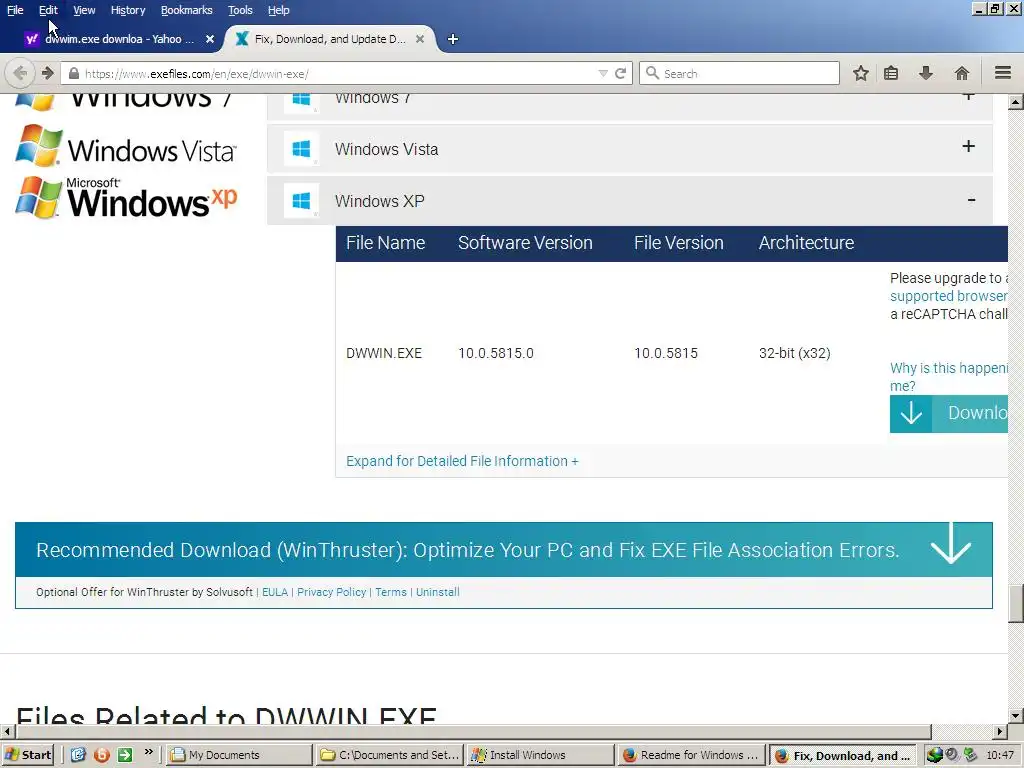Click the Recommended Download WinThruster banner
This screenshot has height=768, width=1024.
[x=504, y=549]
